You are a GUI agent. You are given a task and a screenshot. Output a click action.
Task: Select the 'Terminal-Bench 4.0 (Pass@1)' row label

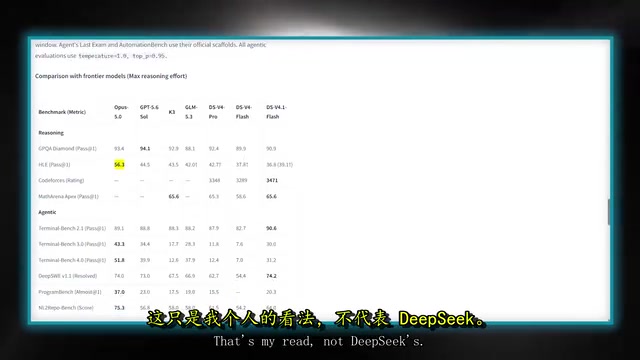click(x=72, y=260)
